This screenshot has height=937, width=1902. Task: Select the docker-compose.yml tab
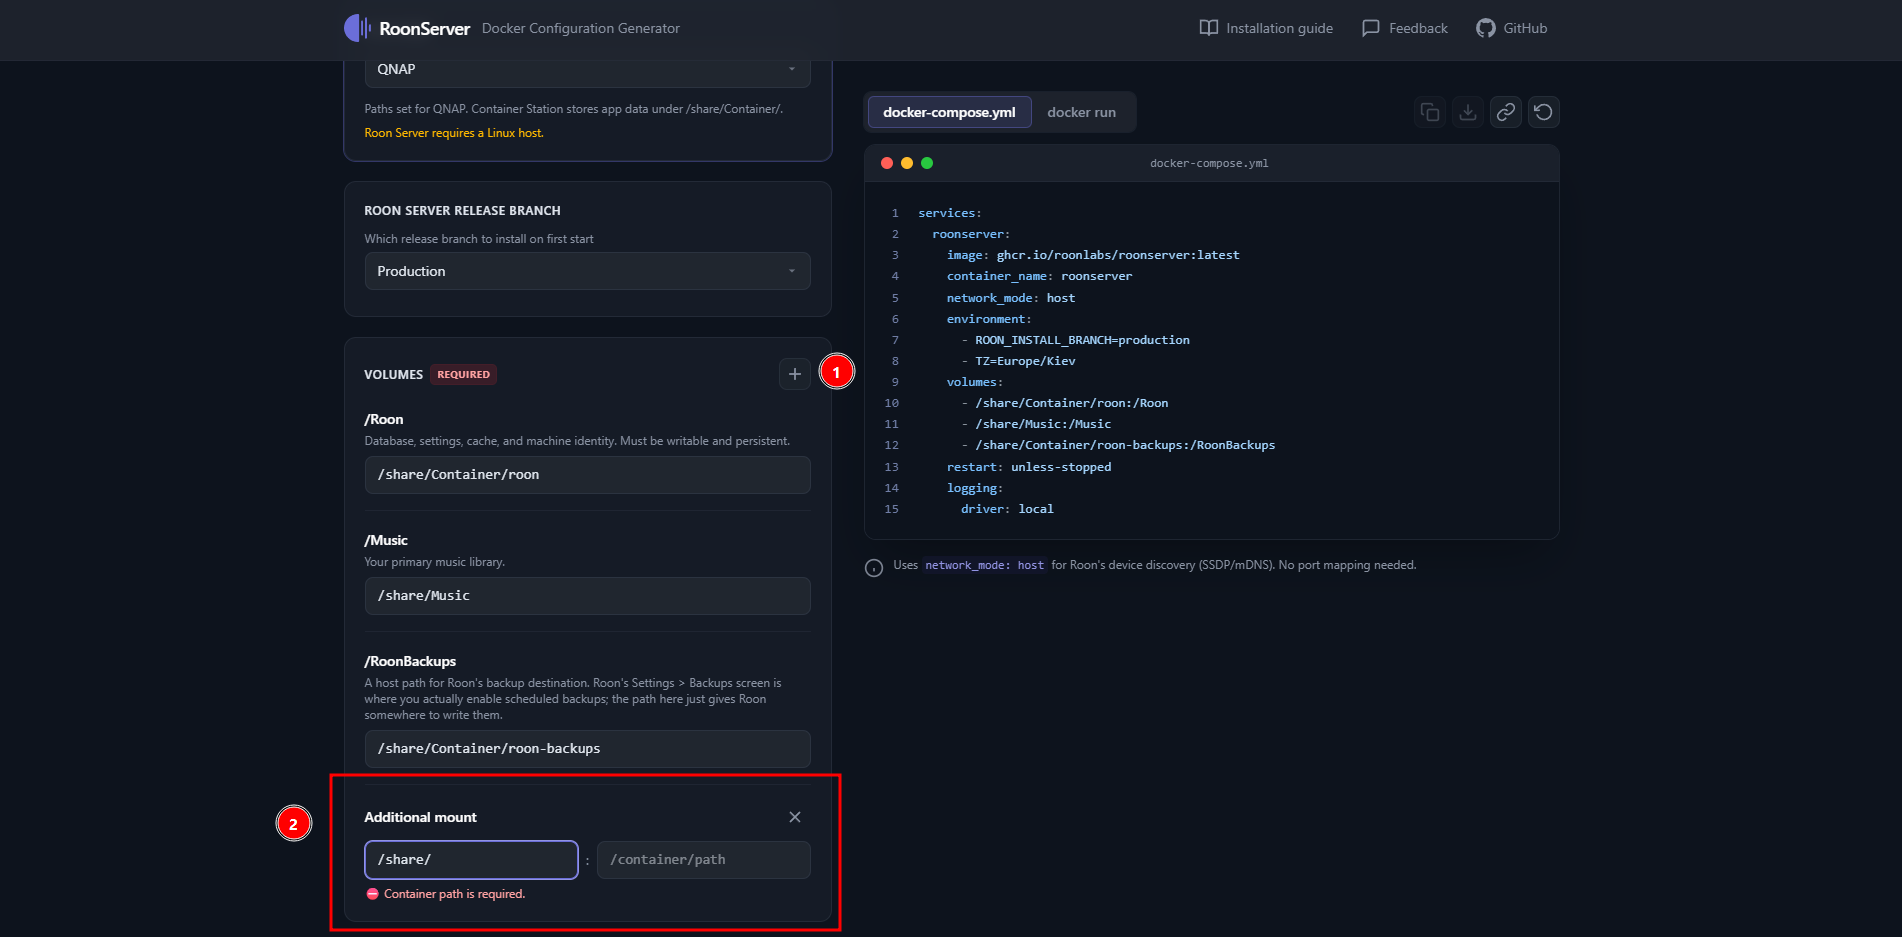[x=949, y=112]
